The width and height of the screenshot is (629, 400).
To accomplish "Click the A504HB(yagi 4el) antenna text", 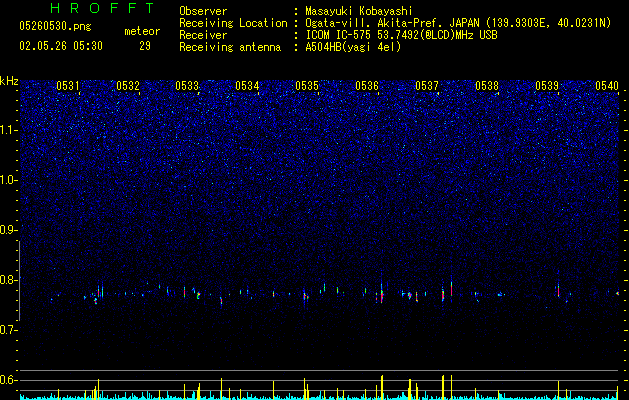I will click(353, 47).
